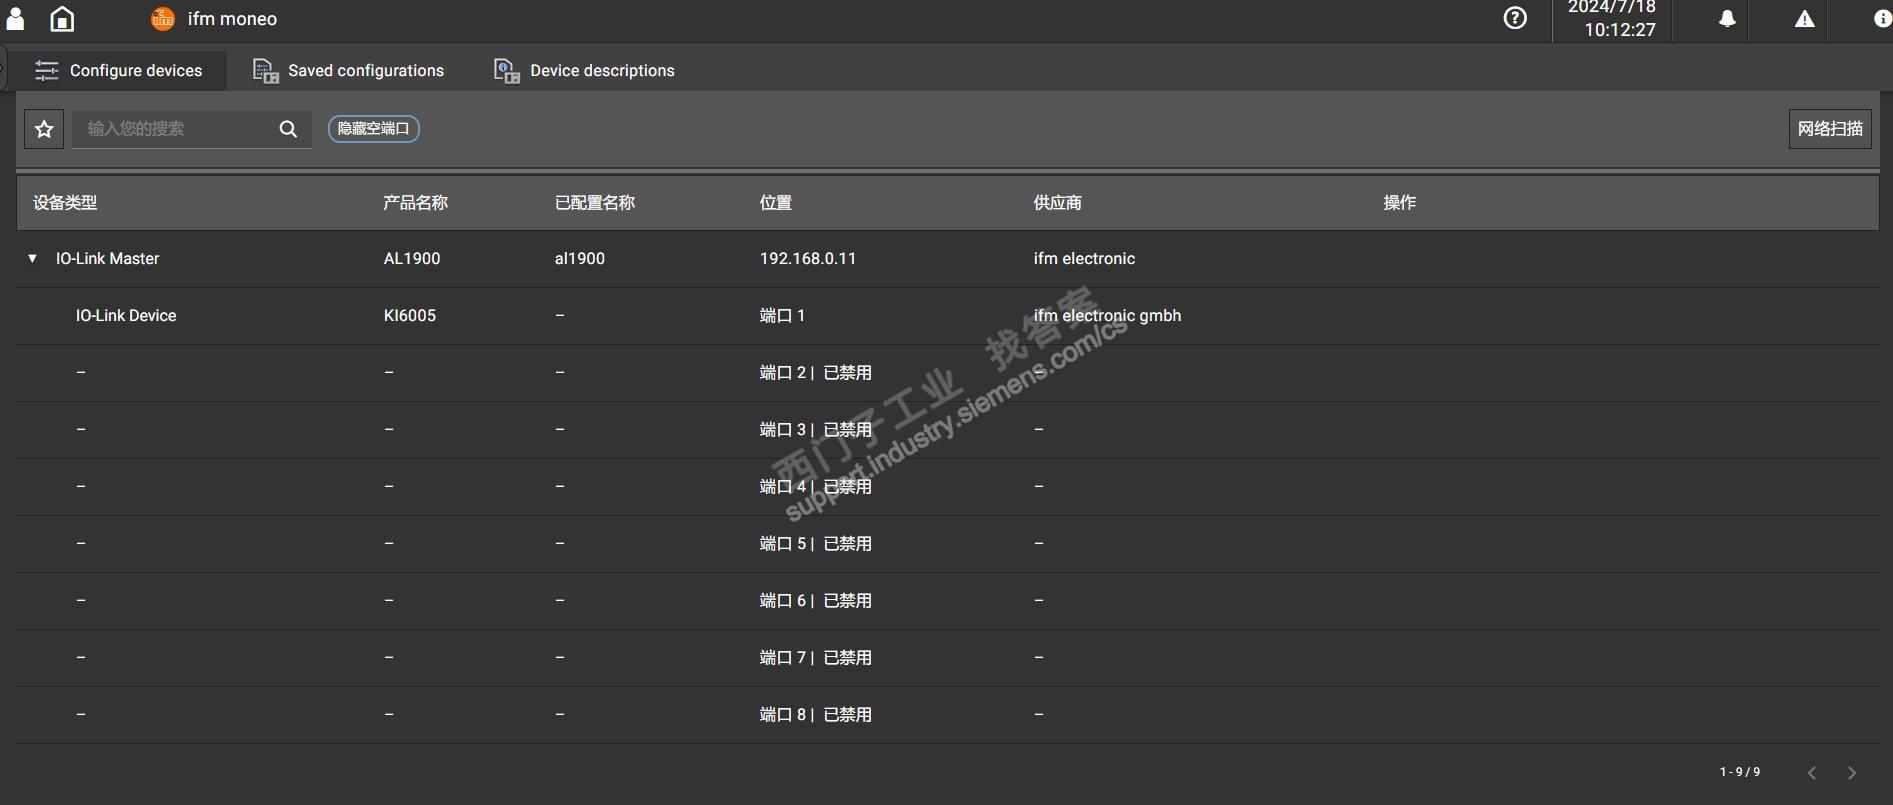Click the 1-9/9 pagination count
The height and width of the screenshot is (805, 1893).
[1740, 772]
